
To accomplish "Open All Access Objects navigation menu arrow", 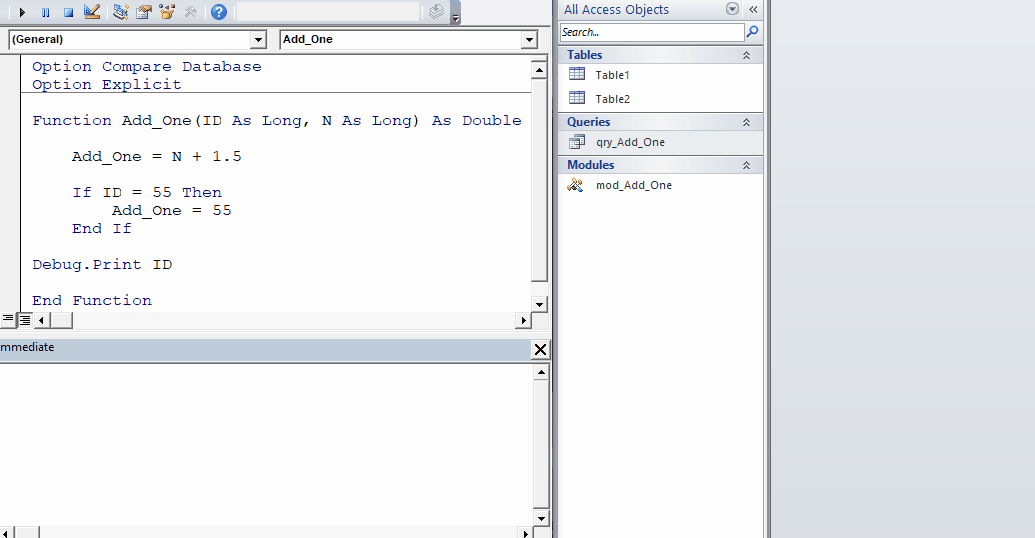I will (x=732, y=9).
